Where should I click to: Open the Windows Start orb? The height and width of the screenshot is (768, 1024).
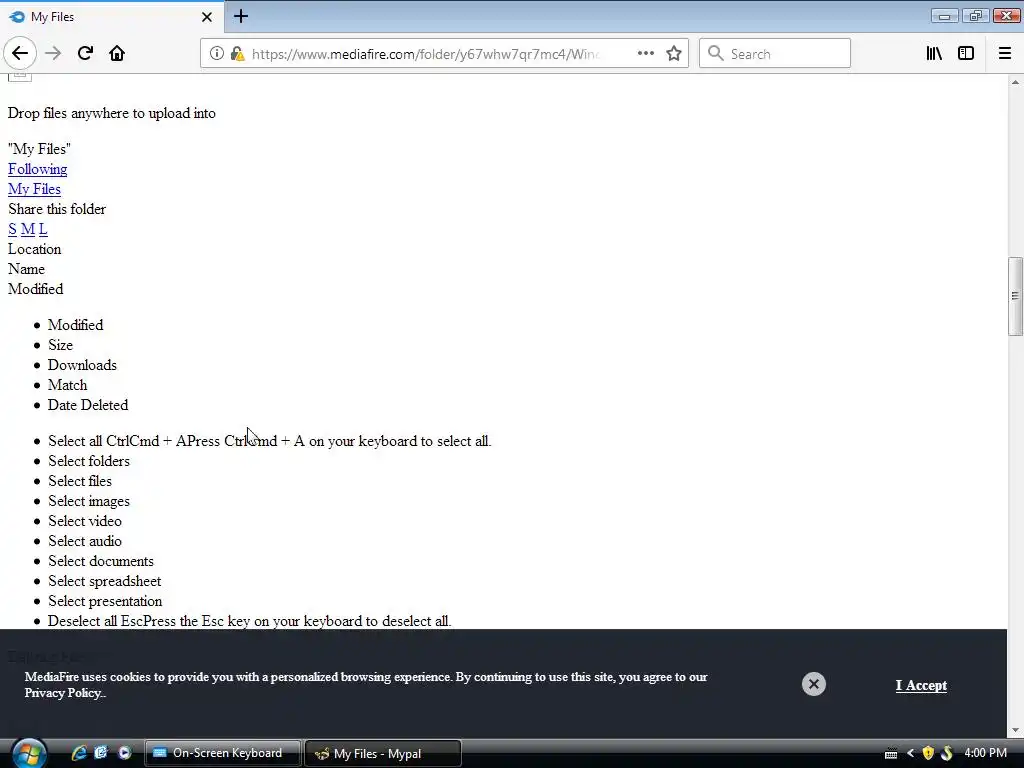click(x=29, y=753)
